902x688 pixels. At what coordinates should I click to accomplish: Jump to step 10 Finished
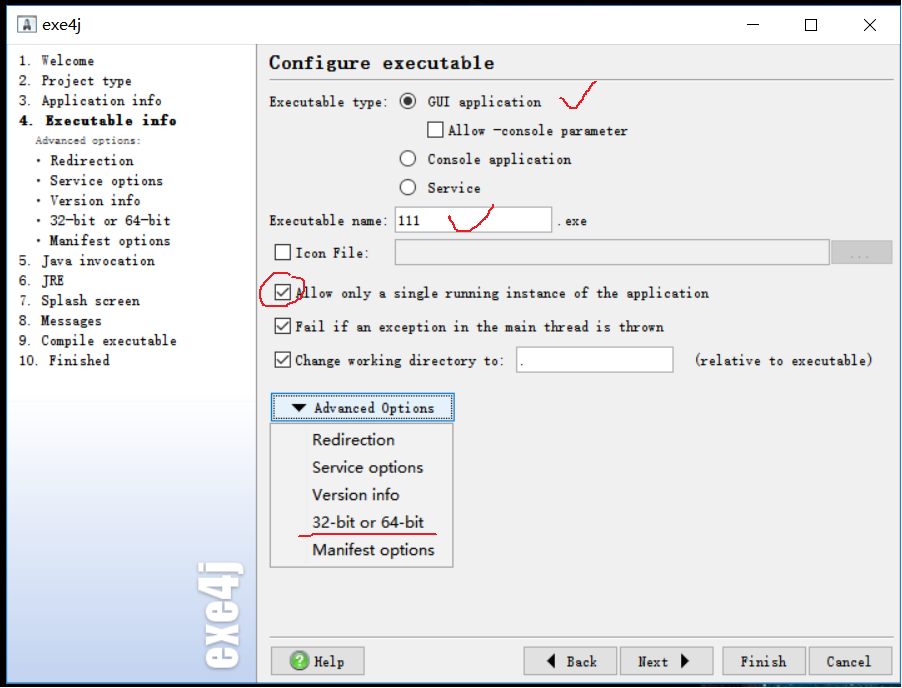coord(64,360)
